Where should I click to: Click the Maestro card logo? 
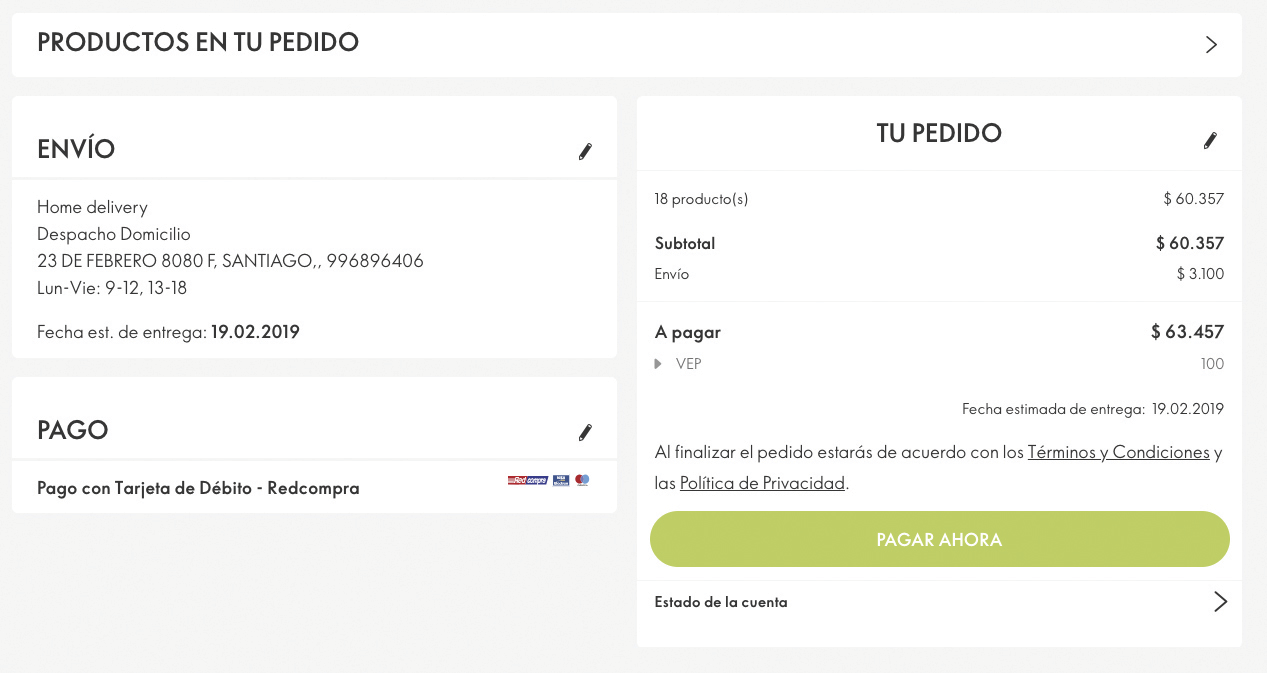click(582, 481)
